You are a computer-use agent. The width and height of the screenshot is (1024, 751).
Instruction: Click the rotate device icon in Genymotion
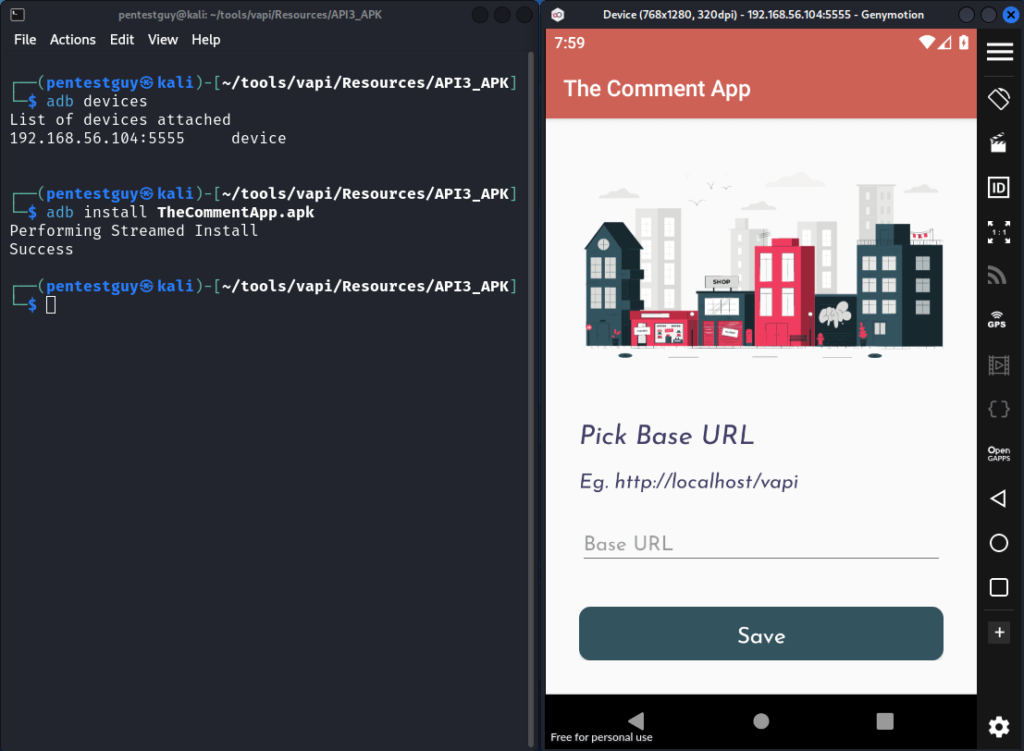(999, 99)
